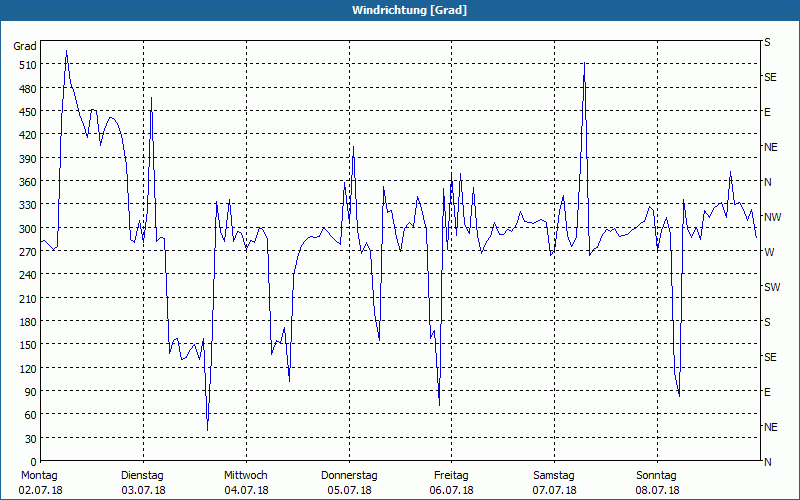This screenshot has height=500, width=800.
Task: Select the 210 y-axis value
Action: click(x=28, y=298)
